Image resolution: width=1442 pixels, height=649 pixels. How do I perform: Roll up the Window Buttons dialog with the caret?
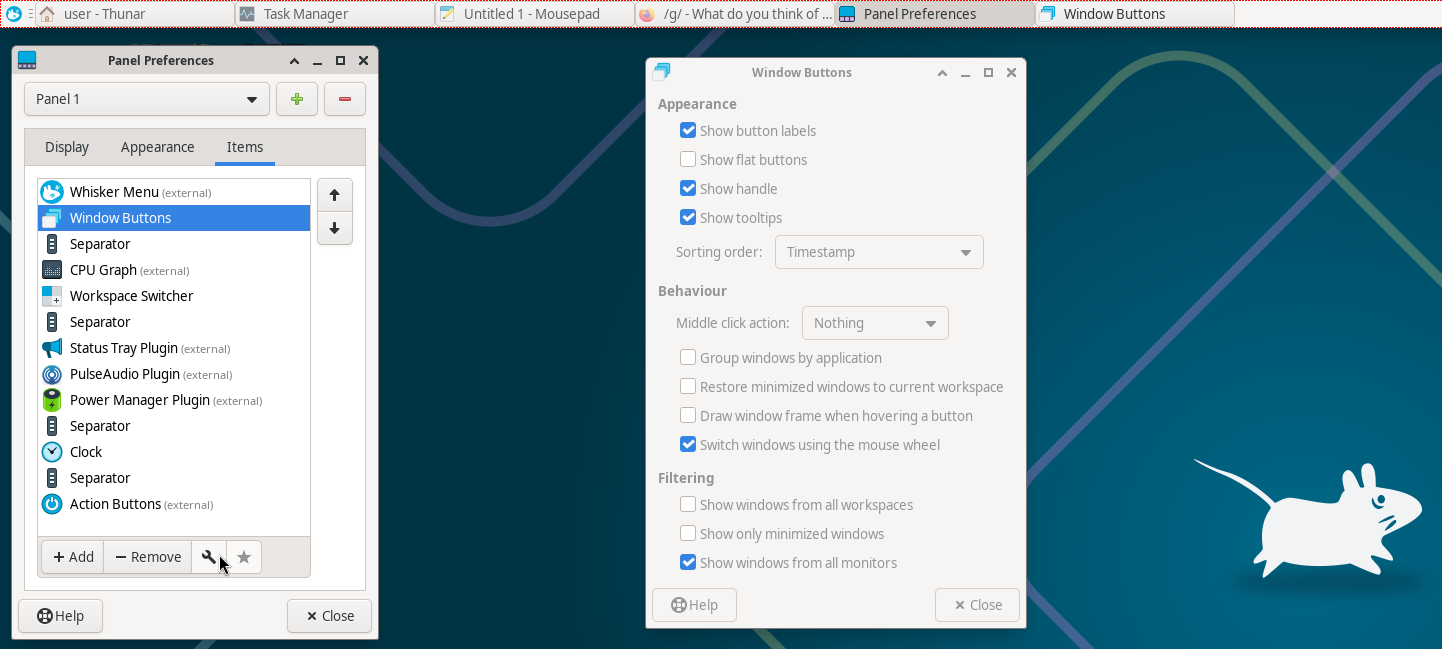[x=942, y=73]
